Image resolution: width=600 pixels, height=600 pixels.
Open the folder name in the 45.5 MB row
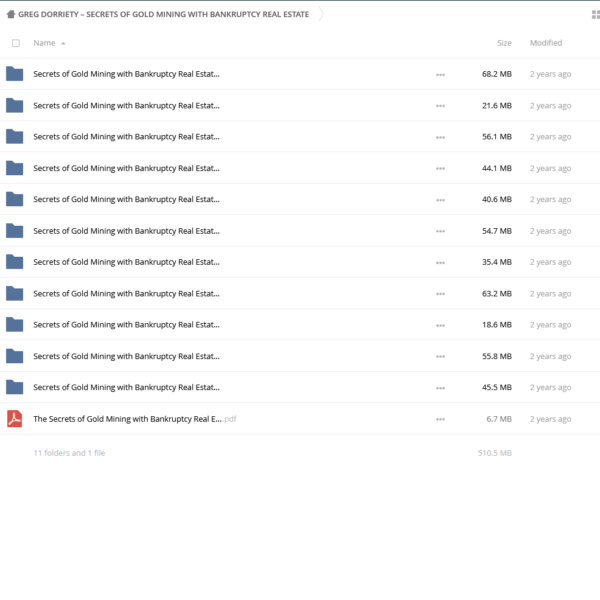coord(126,387)
